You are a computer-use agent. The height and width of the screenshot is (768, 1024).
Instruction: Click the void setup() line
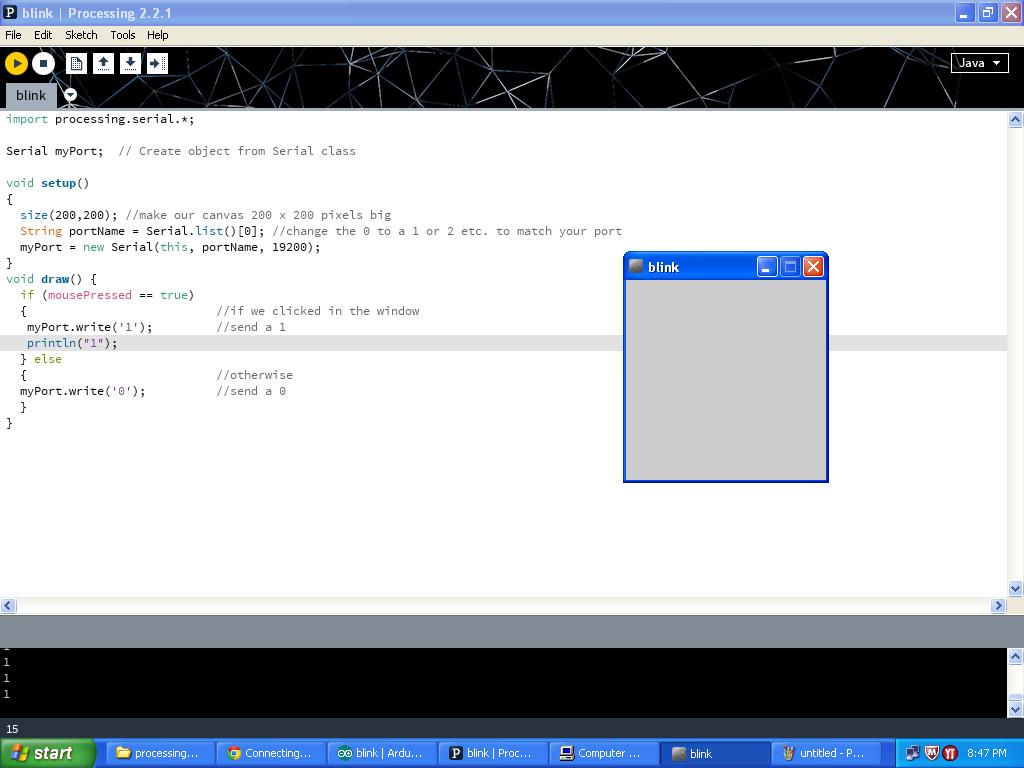pos(48,183)
